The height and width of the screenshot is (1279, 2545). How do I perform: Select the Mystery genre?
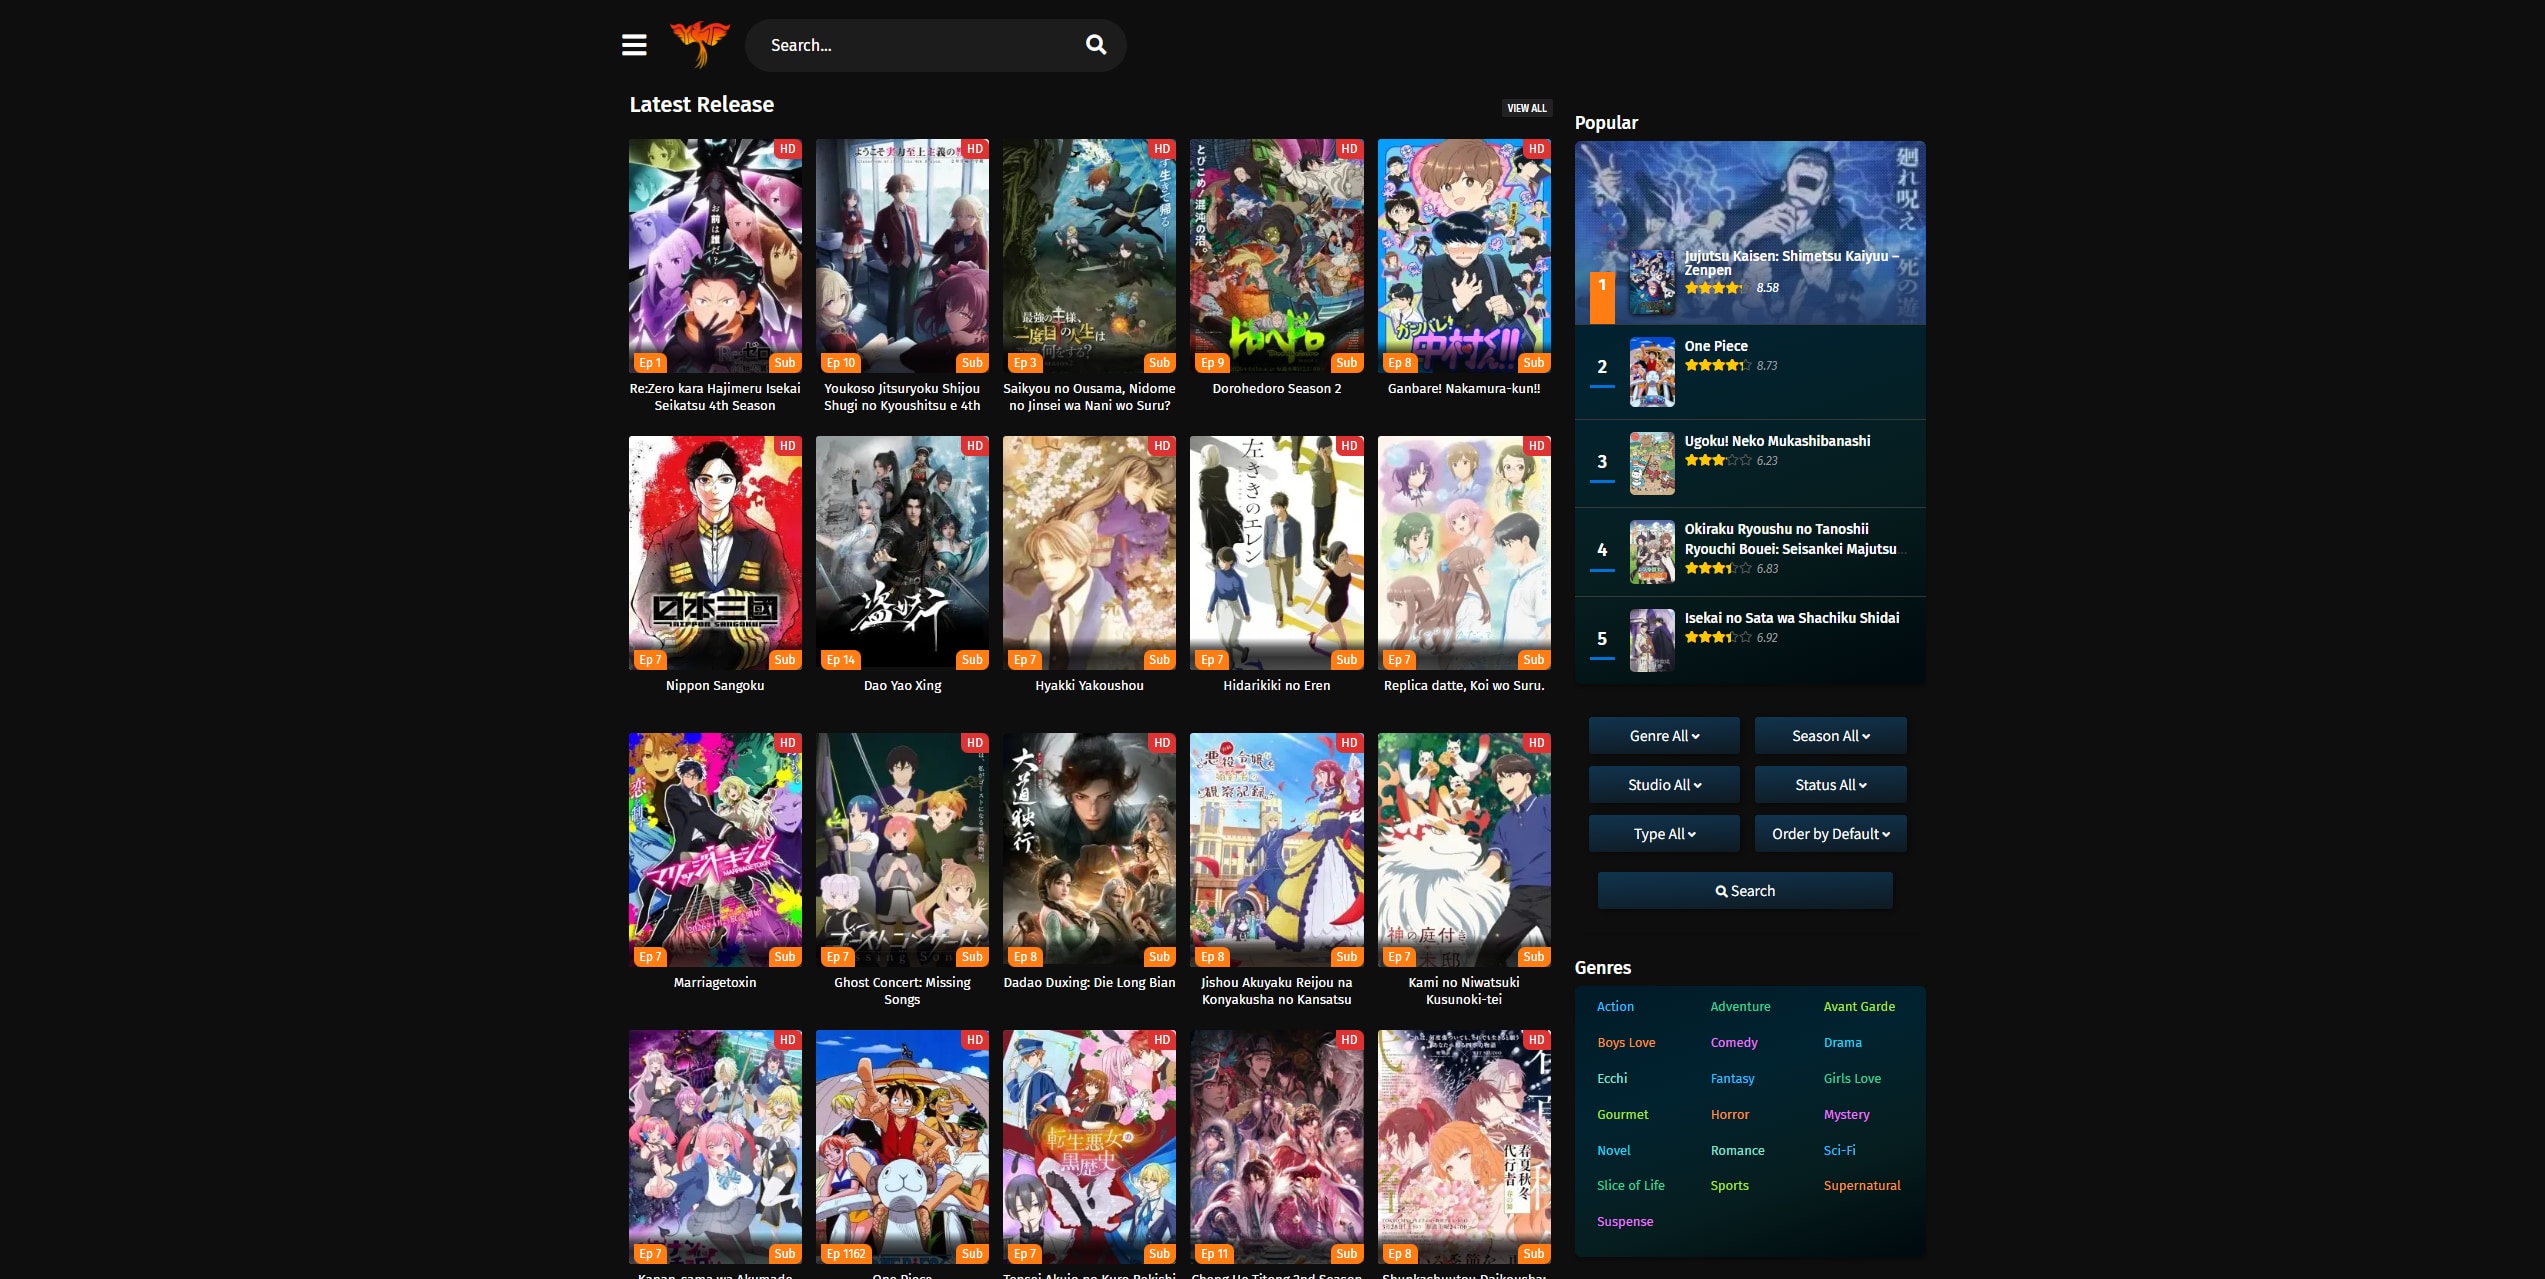1846,1115
